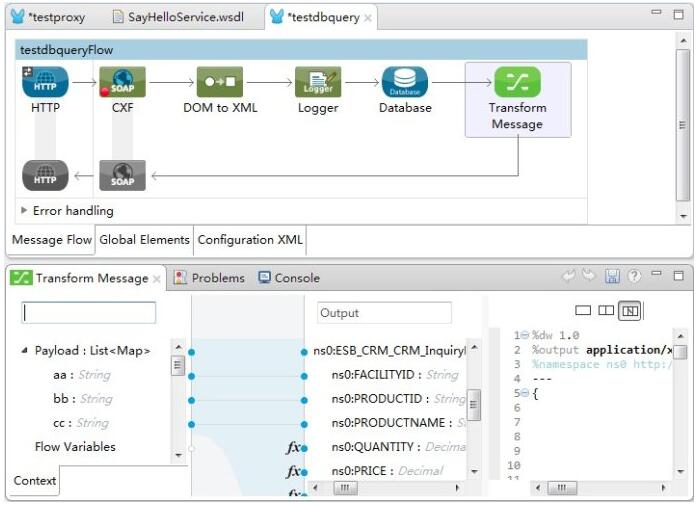
Task: Select the Database connector in the flow
Action: (x=405, y=83)
